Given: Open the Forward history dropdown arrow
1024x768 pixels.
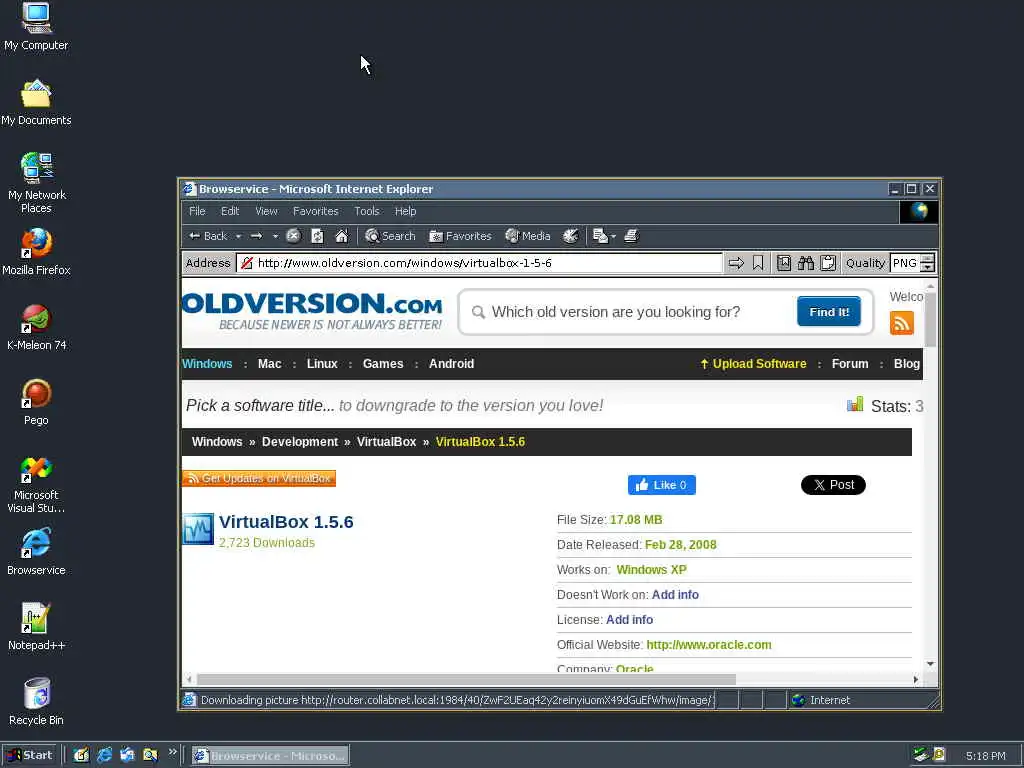Looking at the screenshot, I should tap(275, 236).
